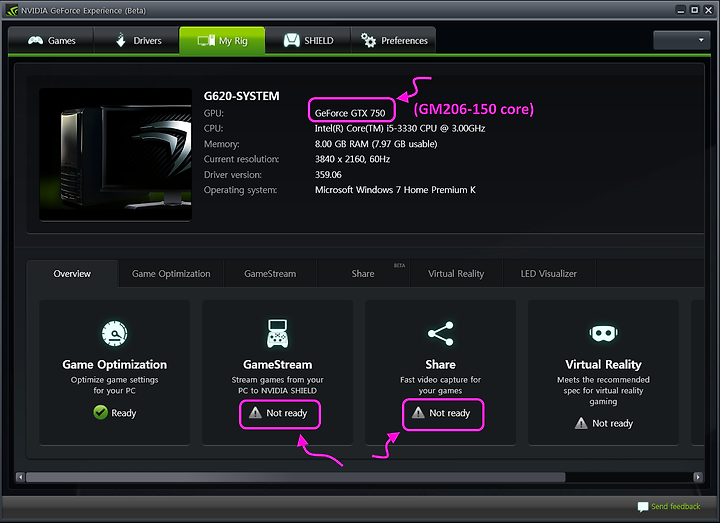Switch to Game Optimization sub-tab
This screenshot has height=523, width=720.
click(171, 274)
